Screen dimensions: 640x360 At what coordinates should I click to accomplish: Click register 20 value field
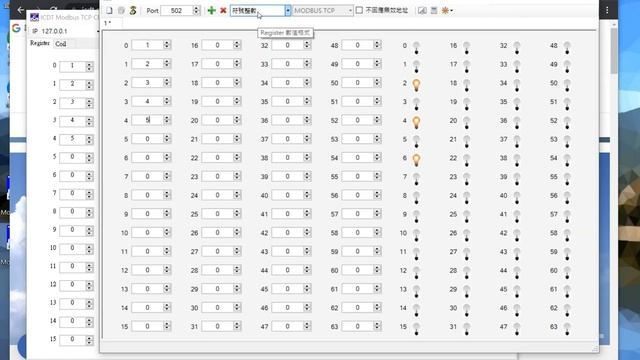pyautogui.click(x=218, y=120)
